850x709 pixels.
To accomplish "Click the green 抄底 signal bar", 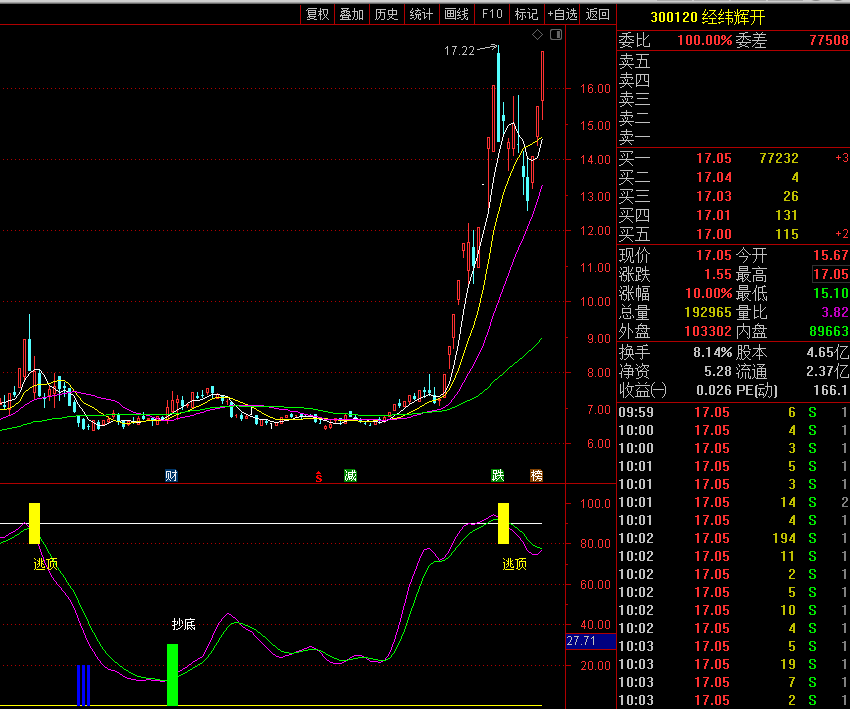I will (172, 675).
